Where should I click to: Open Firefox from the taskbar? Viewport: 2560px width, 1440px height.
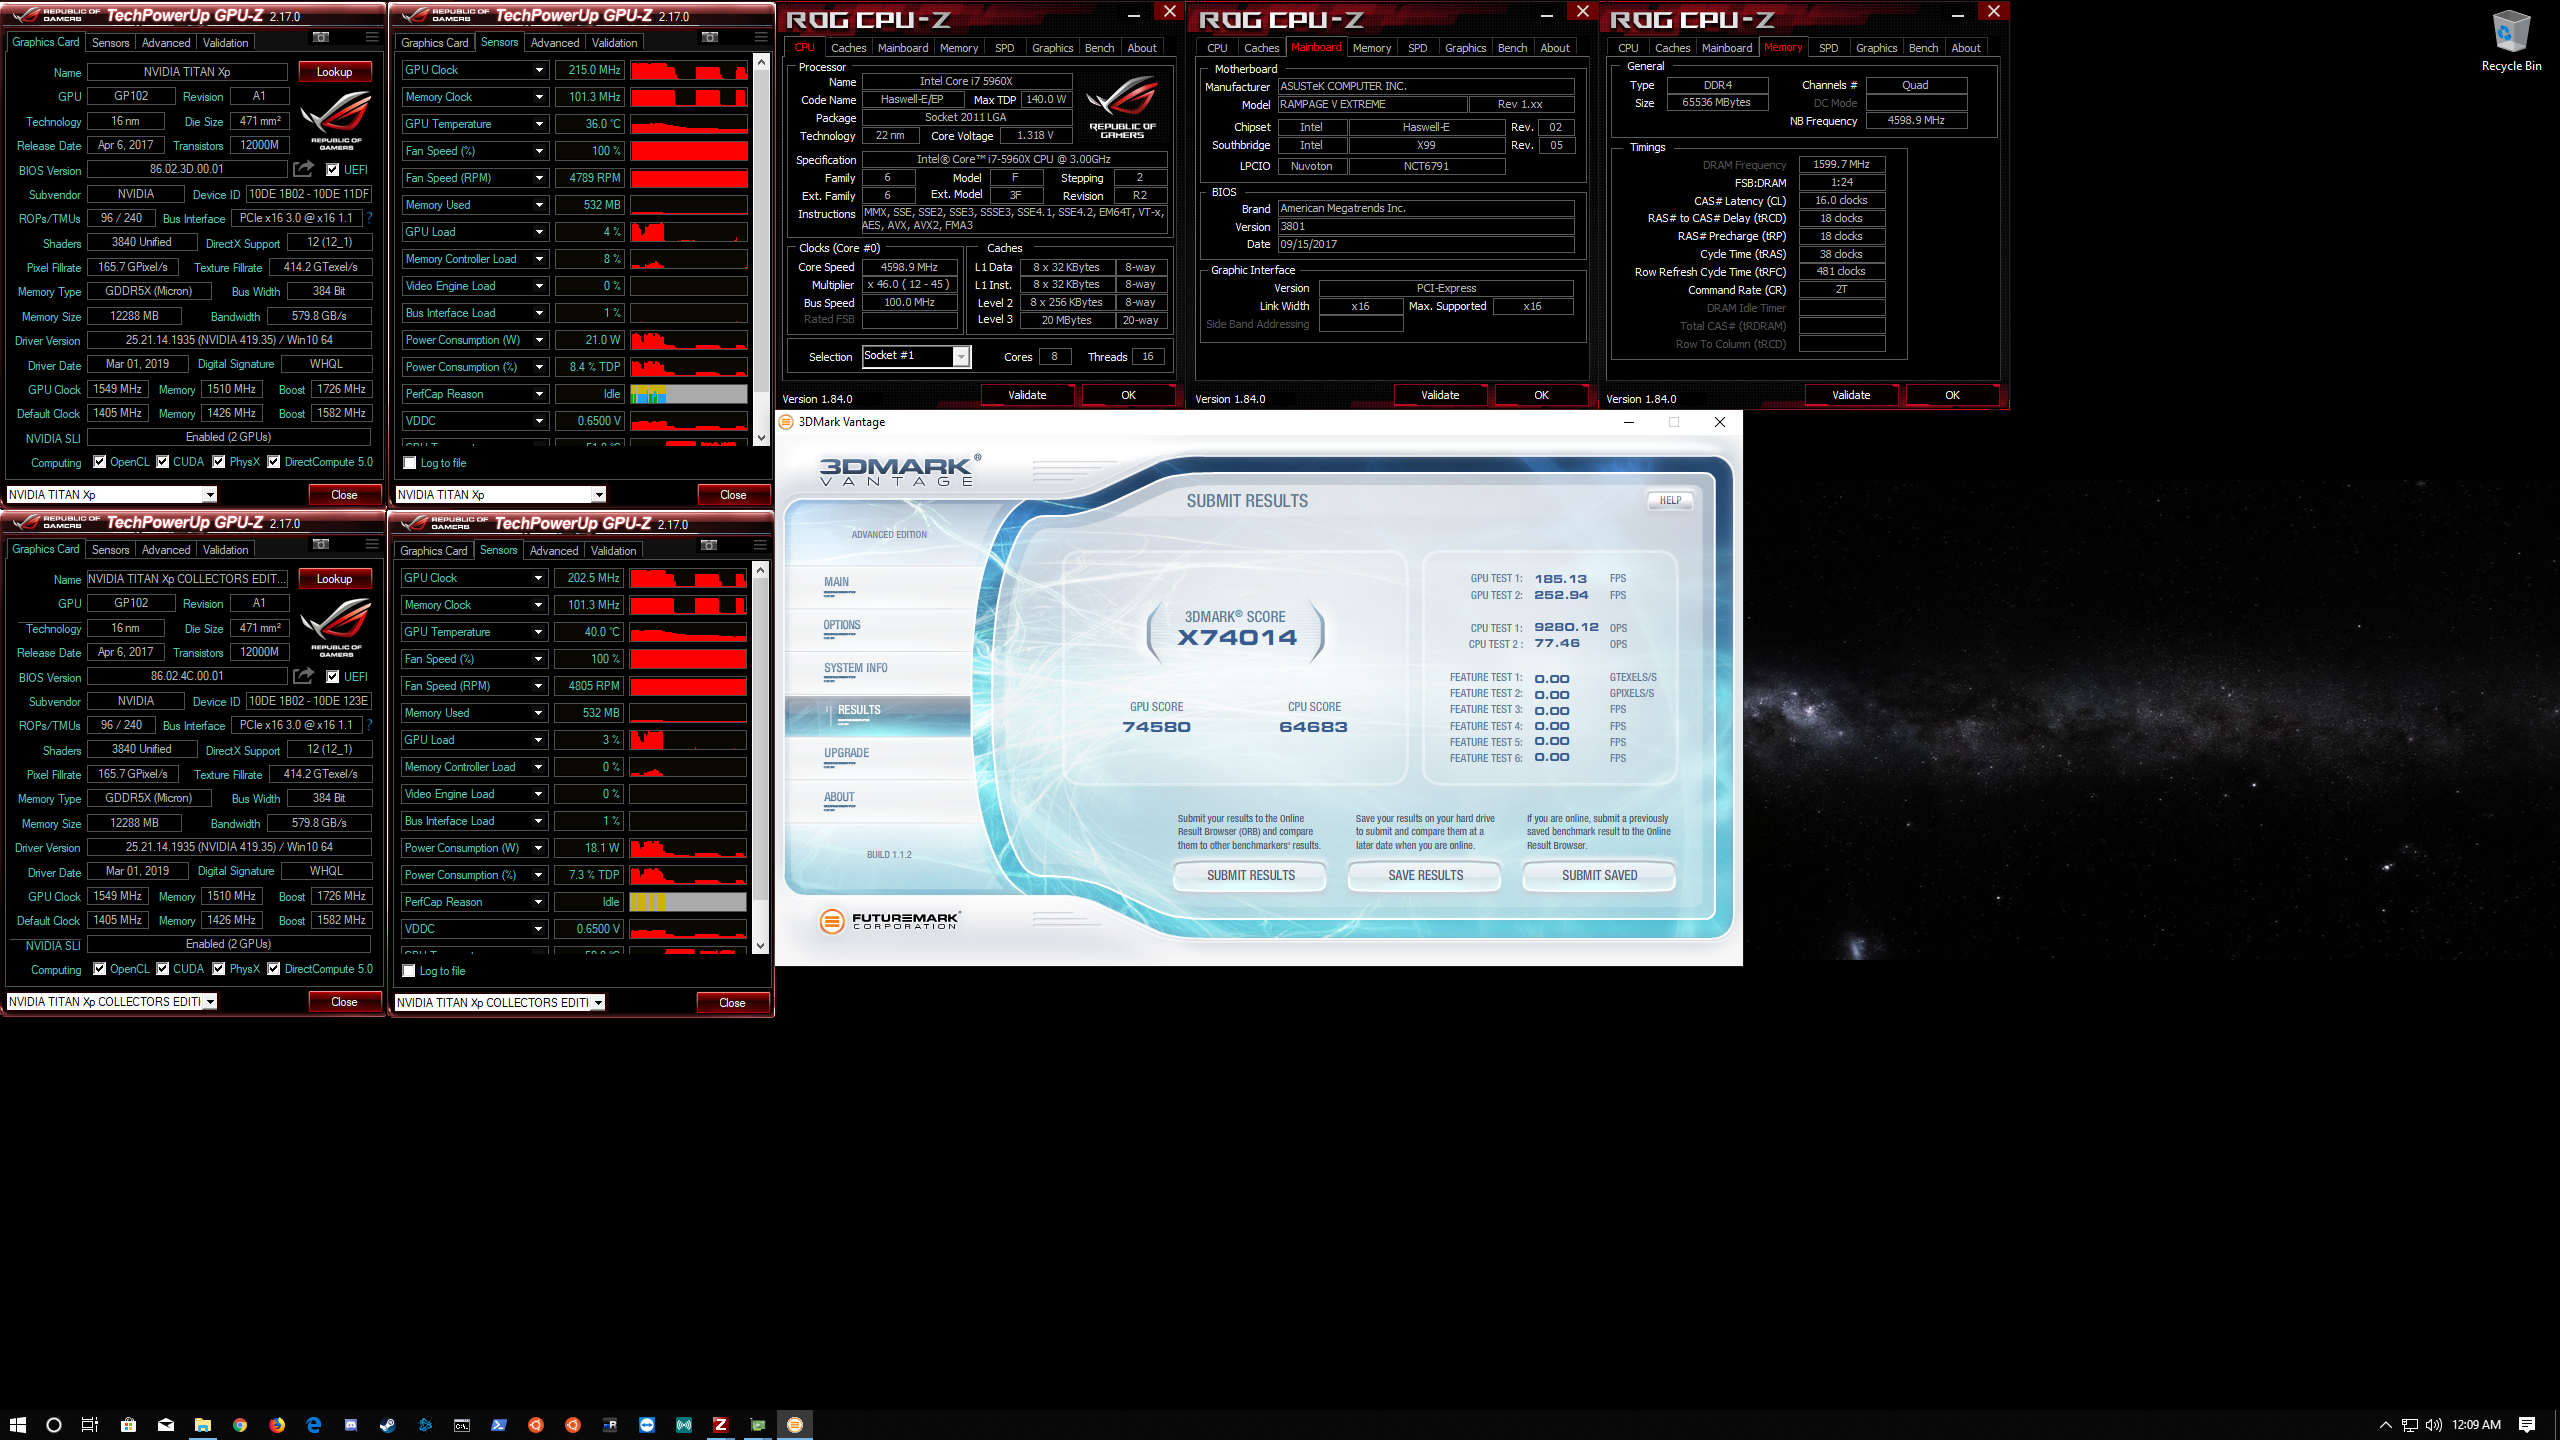[x=277, y=1425]
